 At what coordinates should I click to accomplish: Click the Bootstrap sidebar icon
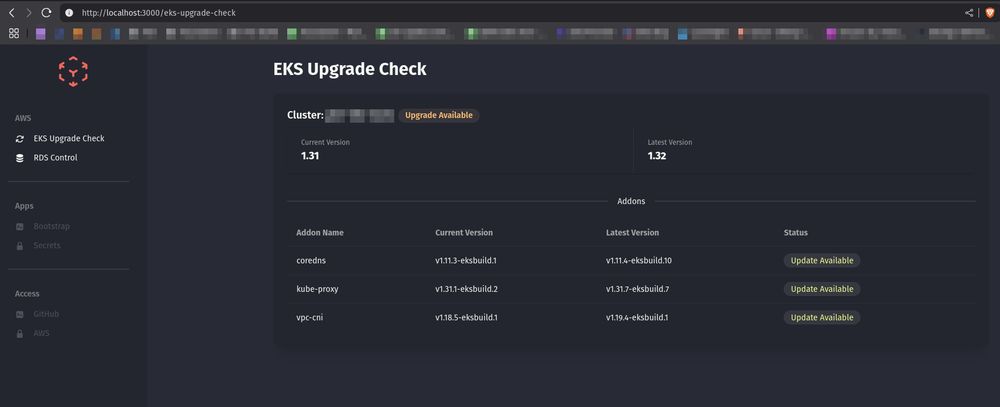20,226
